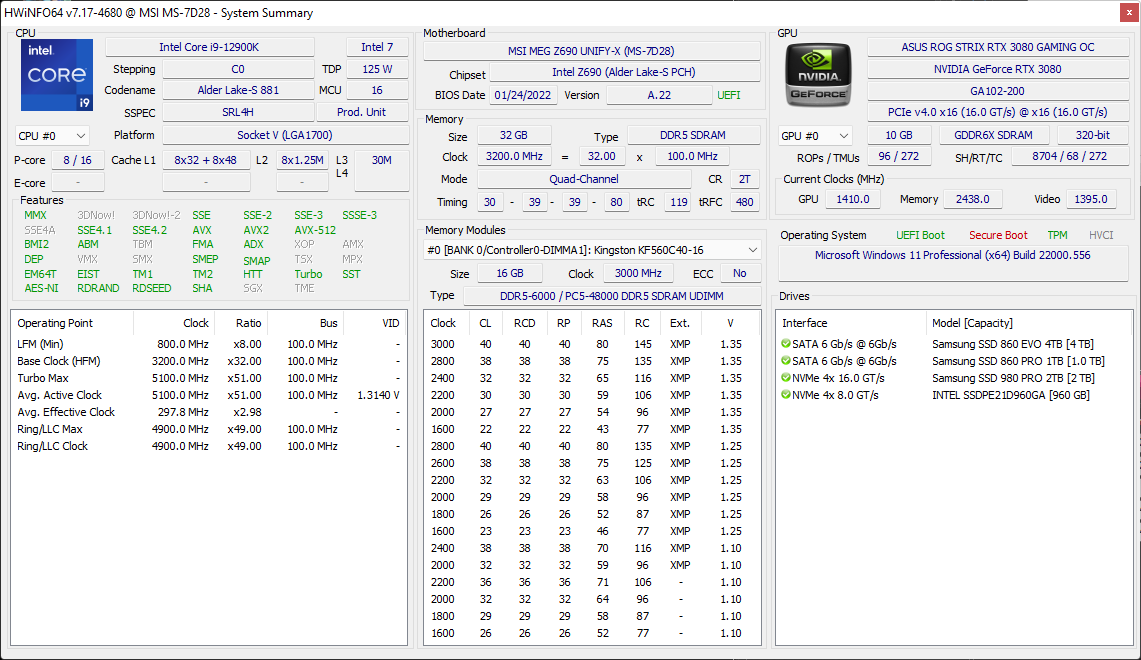Click the MSI MEG Z690 UNIFY-X motherboard field
1141x660 pixels.
click(x=592, y=51)
